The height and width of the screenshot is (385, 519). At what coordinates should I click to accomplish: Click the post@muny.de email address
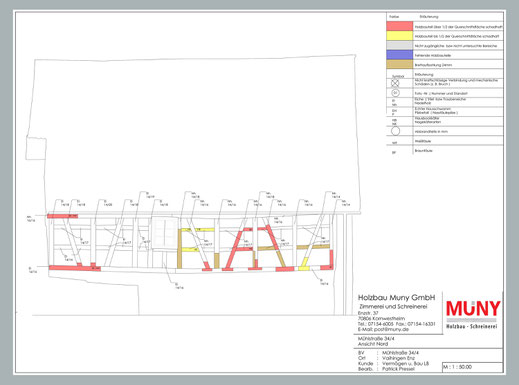(383, 329)
